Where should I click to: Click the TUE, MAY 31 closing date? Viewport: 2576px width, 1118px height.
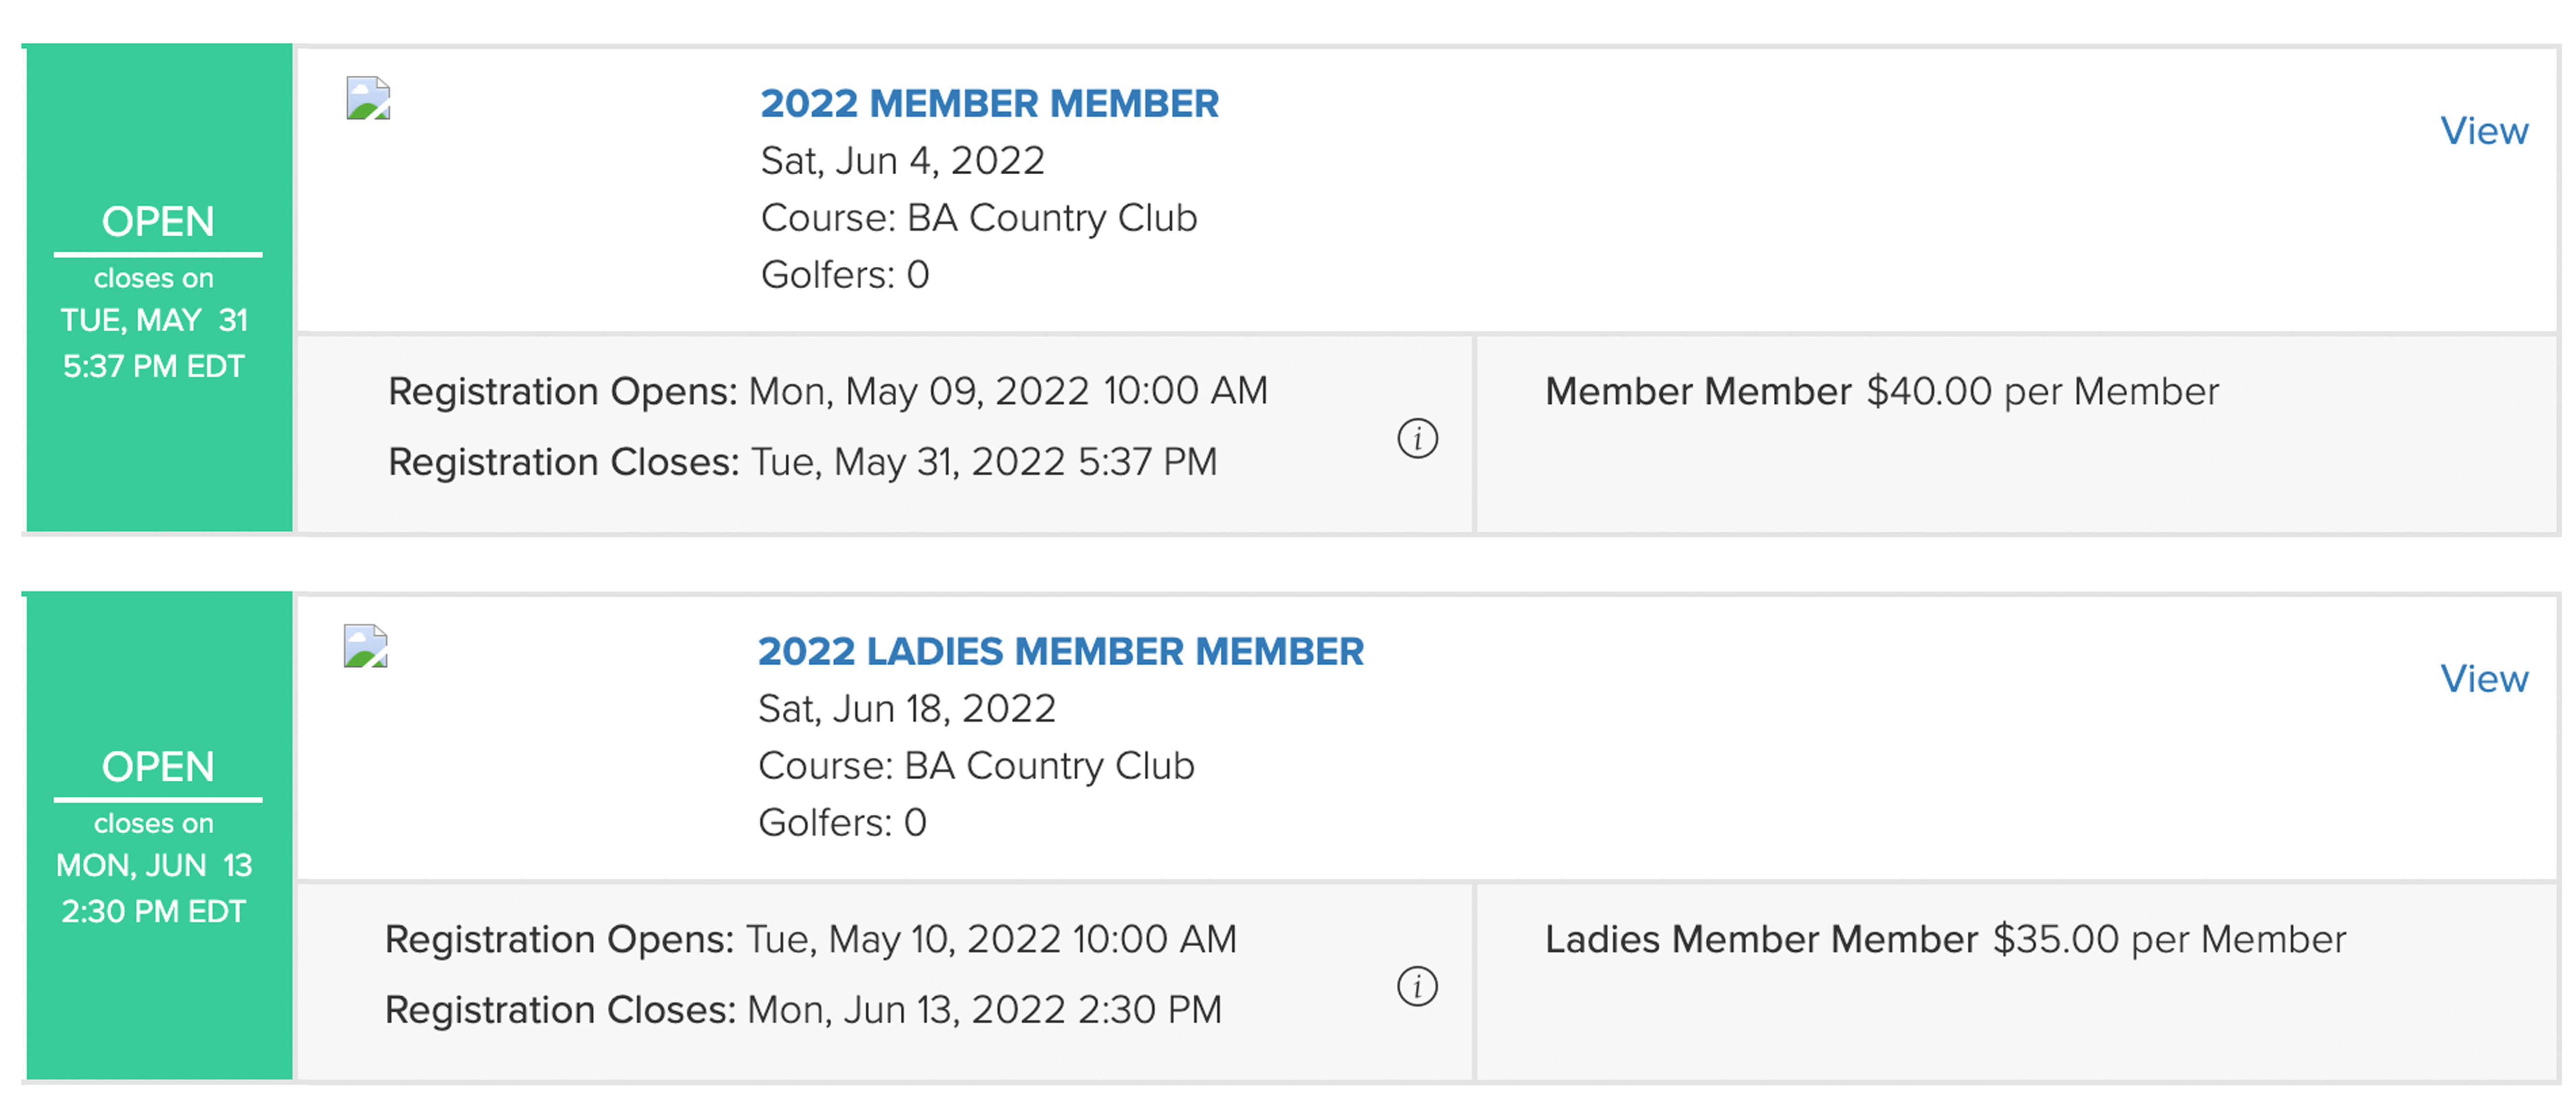[x=154, y=320]
